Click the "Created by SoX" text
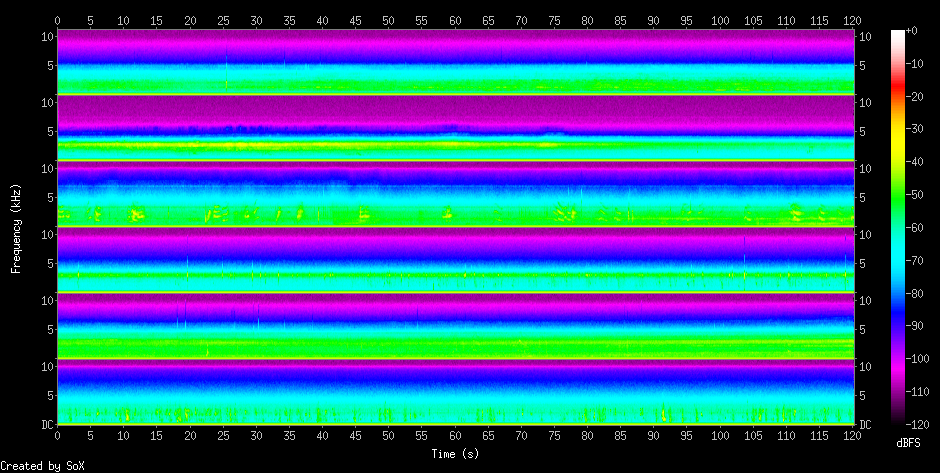 43,466
